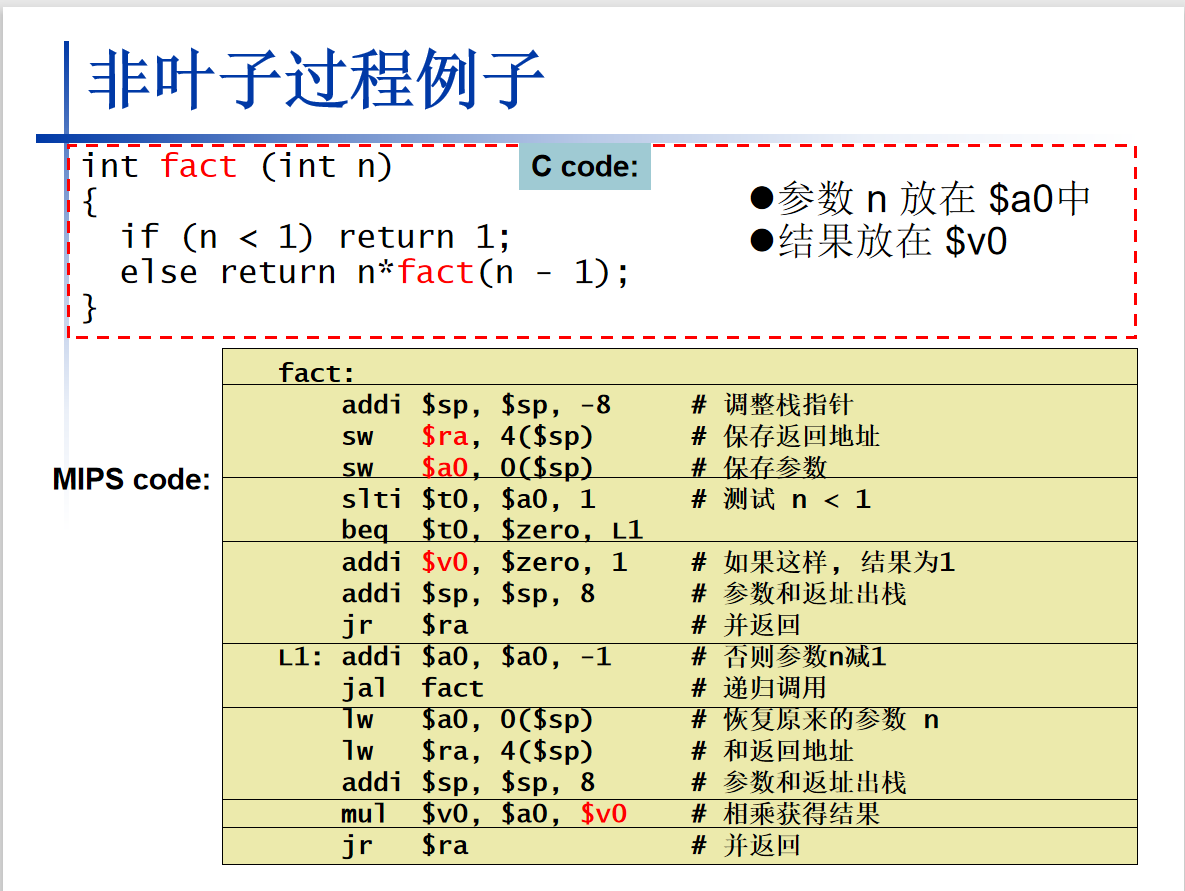Click instruction 'lw $ra, 4($sp)'
This screenshot has height=891, width=1185.
(x=467, y=751)
